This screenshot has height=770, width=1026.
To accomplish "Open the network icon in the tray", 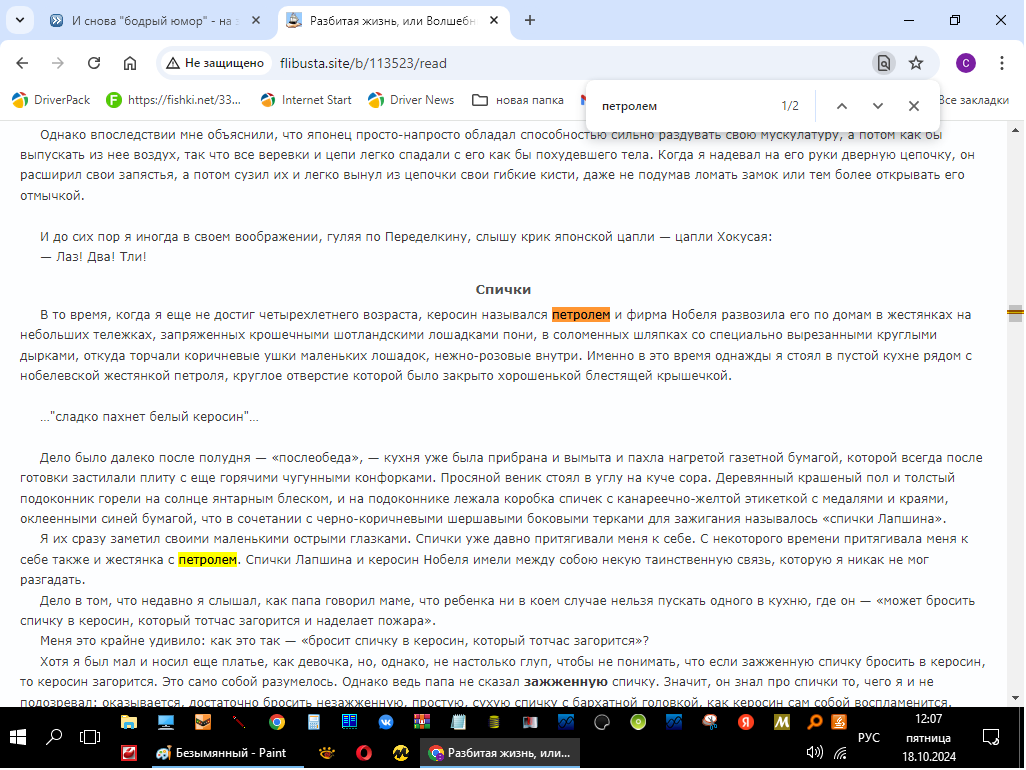I will click(x=841, y=753).
